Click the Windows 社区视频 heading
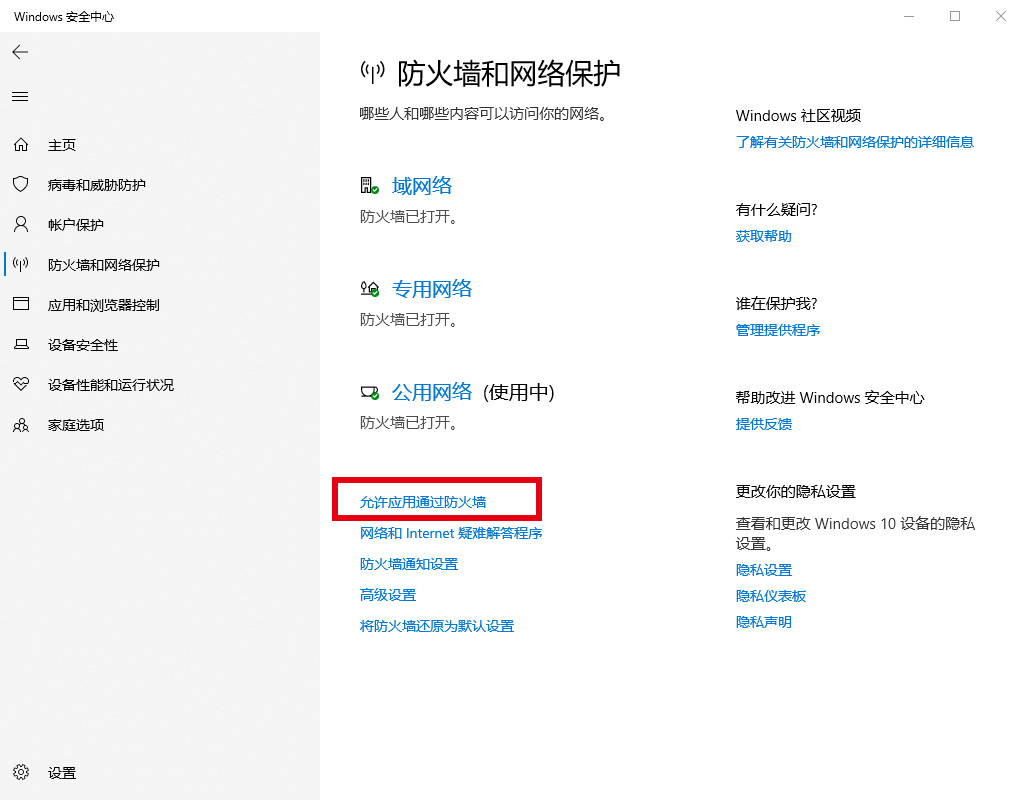1024x800 pixels. [x=798, y=116]
